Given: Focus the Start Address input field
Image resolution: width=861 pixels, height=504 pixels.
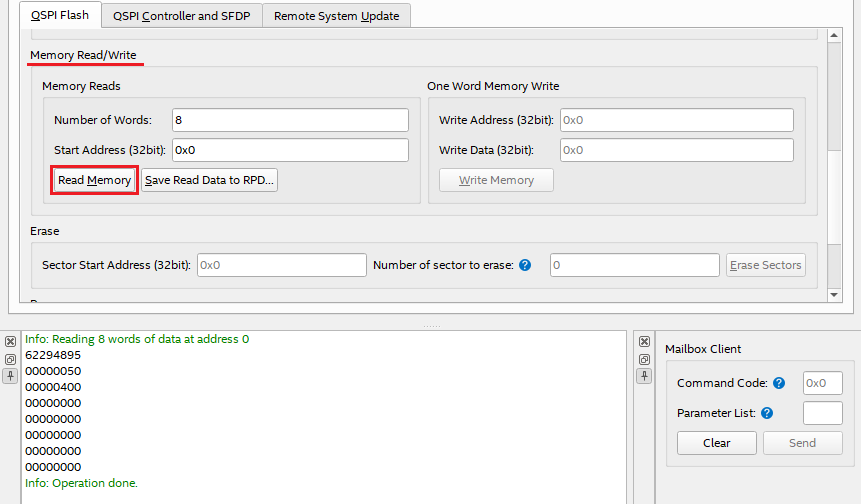Looking at the screenshot, I should (290, 150).
